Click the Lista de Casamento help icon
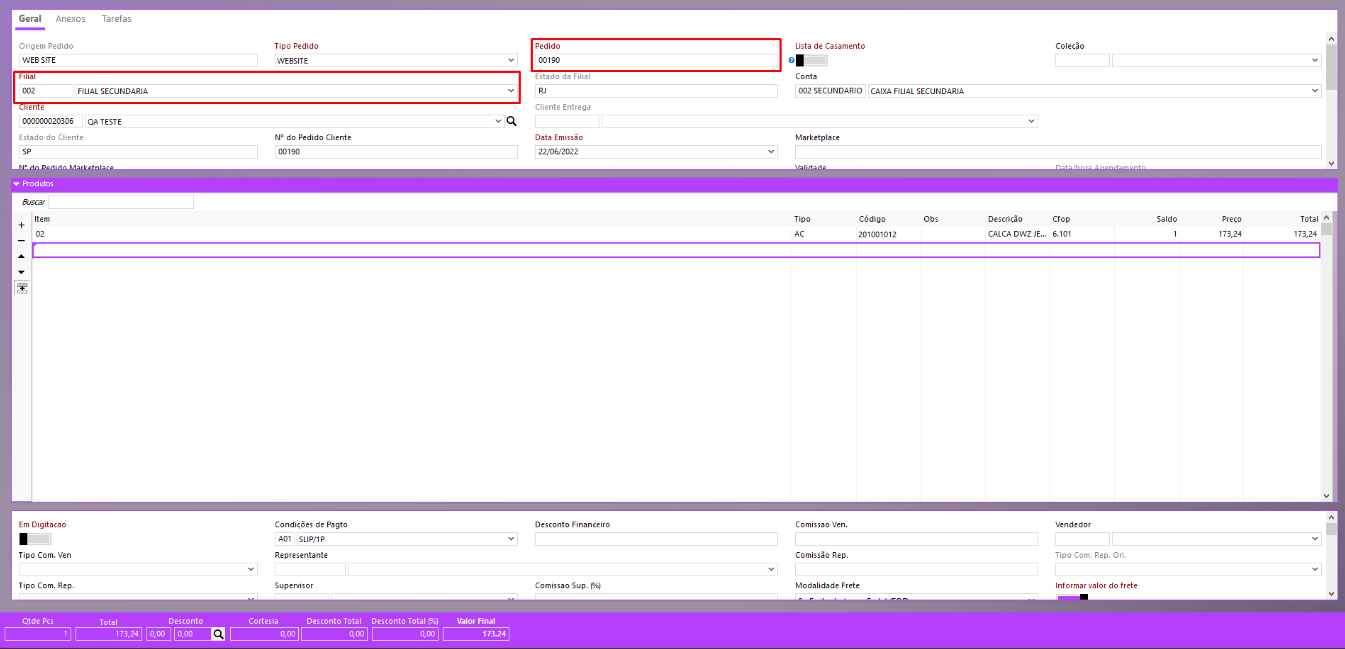1345x649 pixels. click(791, 60)
